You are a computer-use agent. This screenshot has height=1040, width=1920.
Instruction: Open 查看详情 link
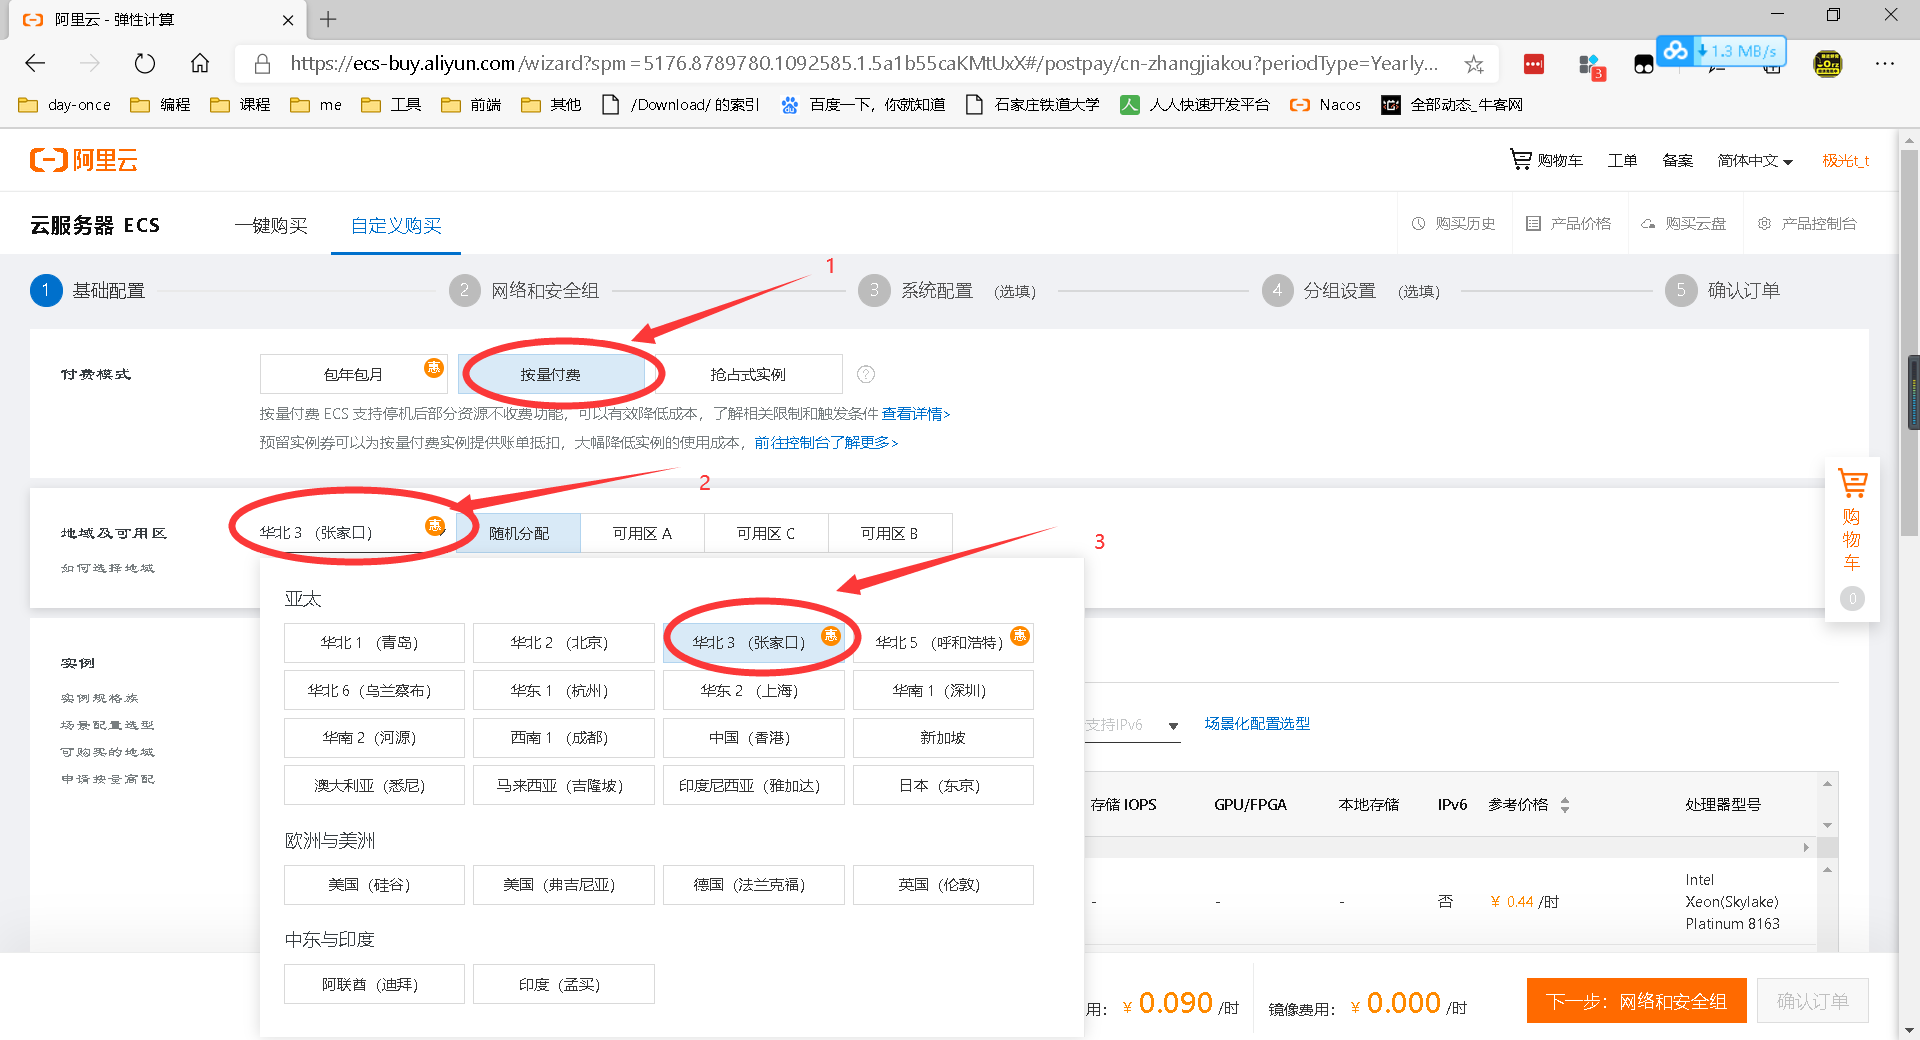point(916,413)
